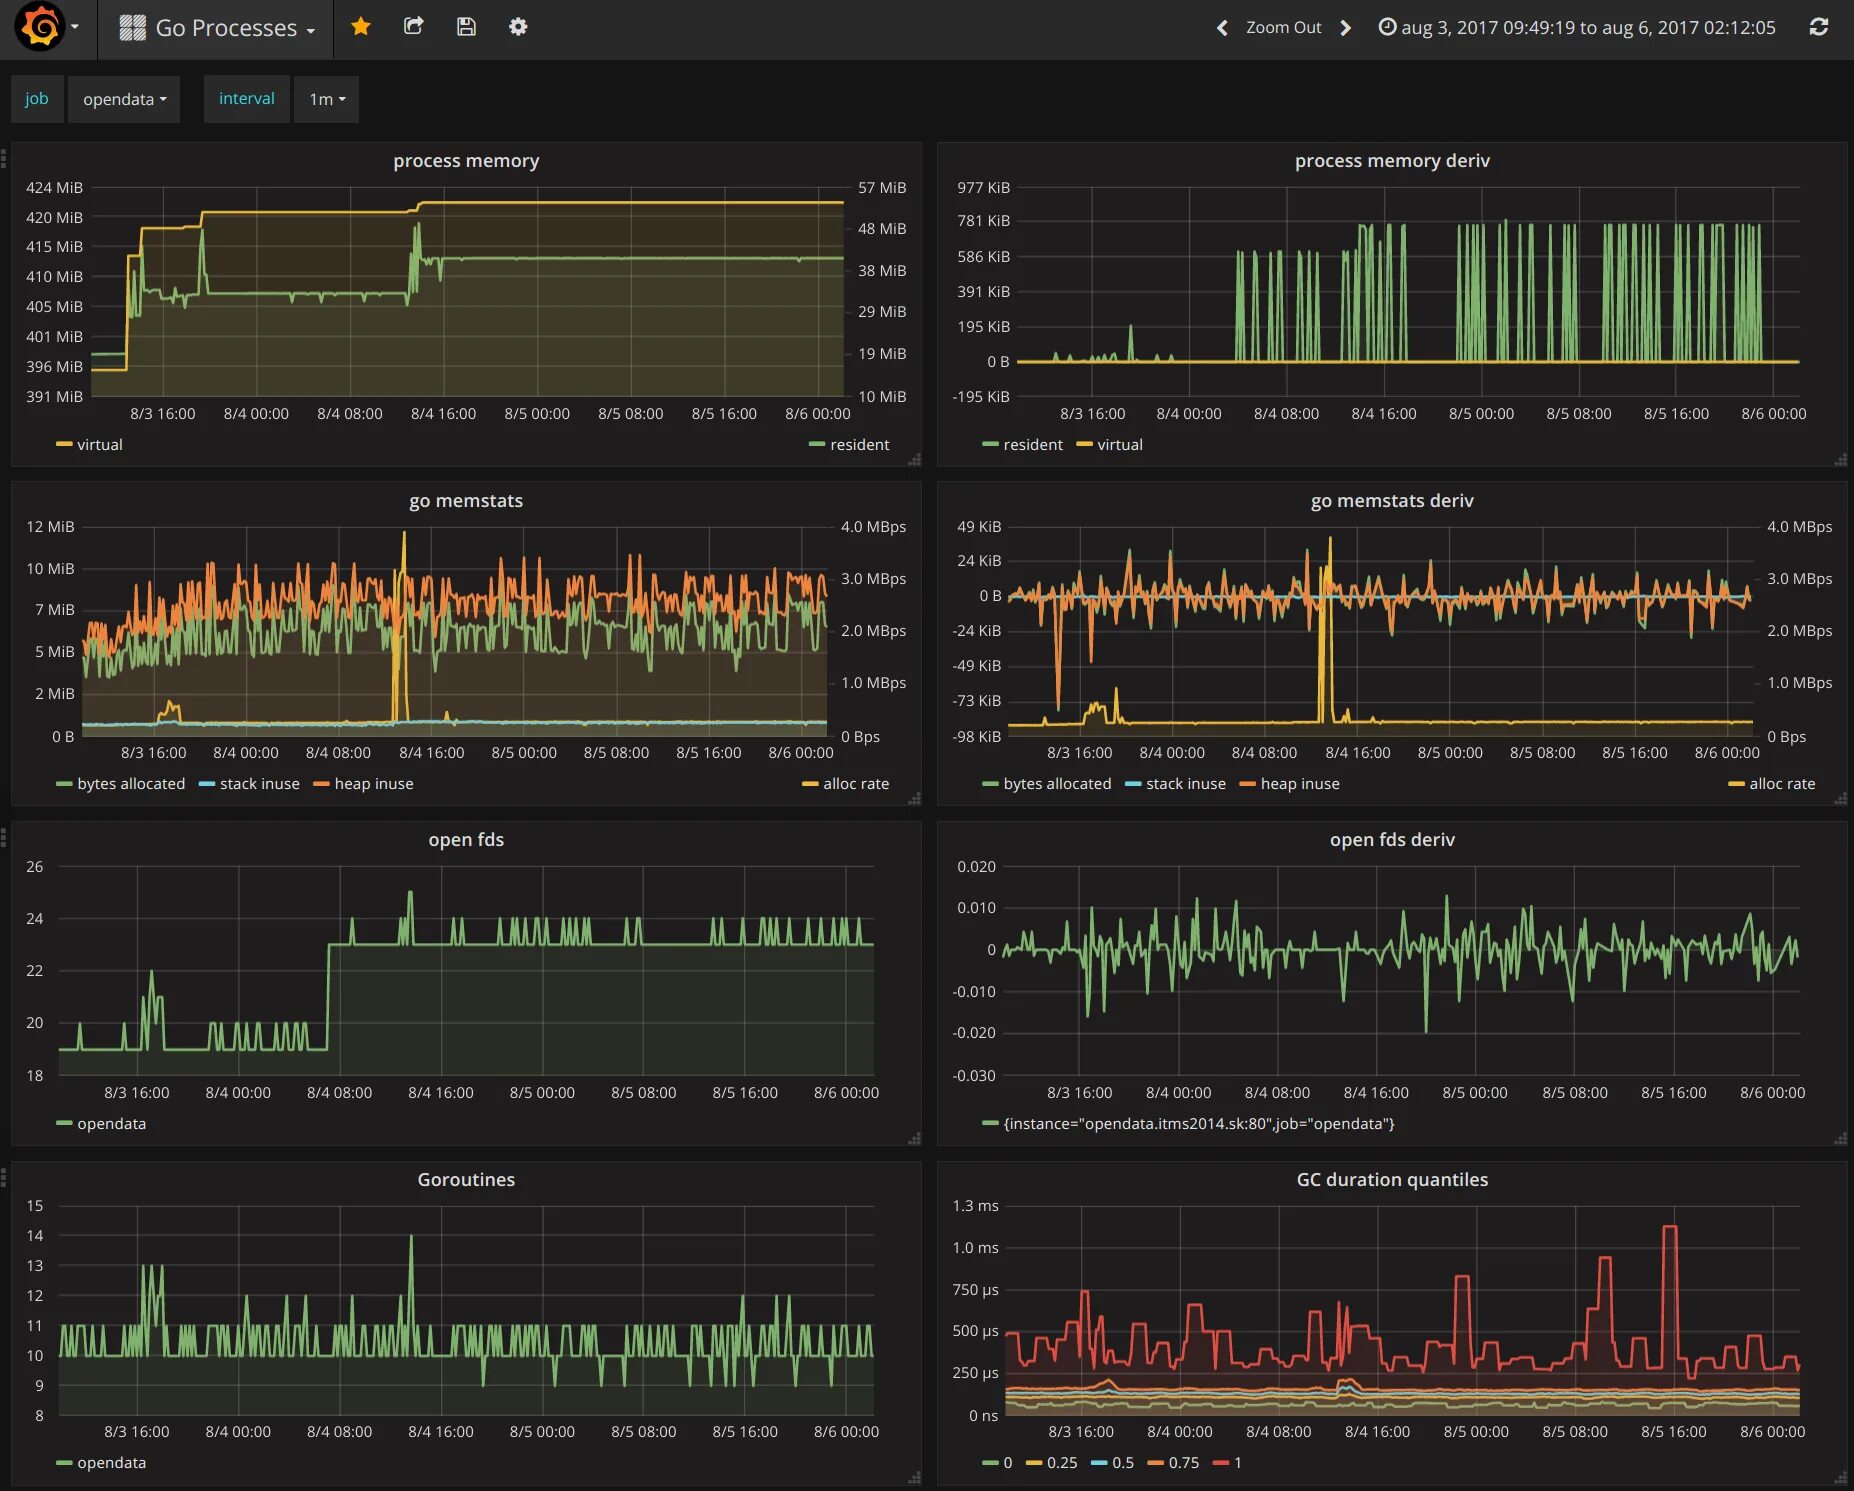Open the Go Processes dashboard dropdown

tap(217, 28)
